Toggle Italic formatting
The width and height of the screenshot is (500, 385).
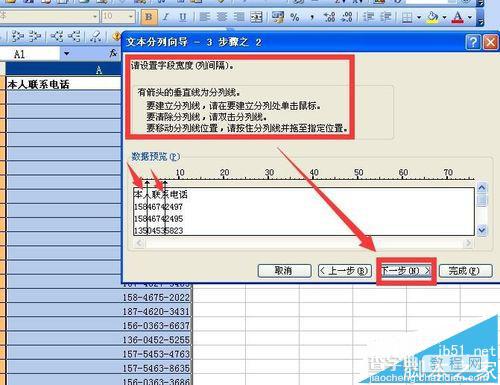coord(166,17)
